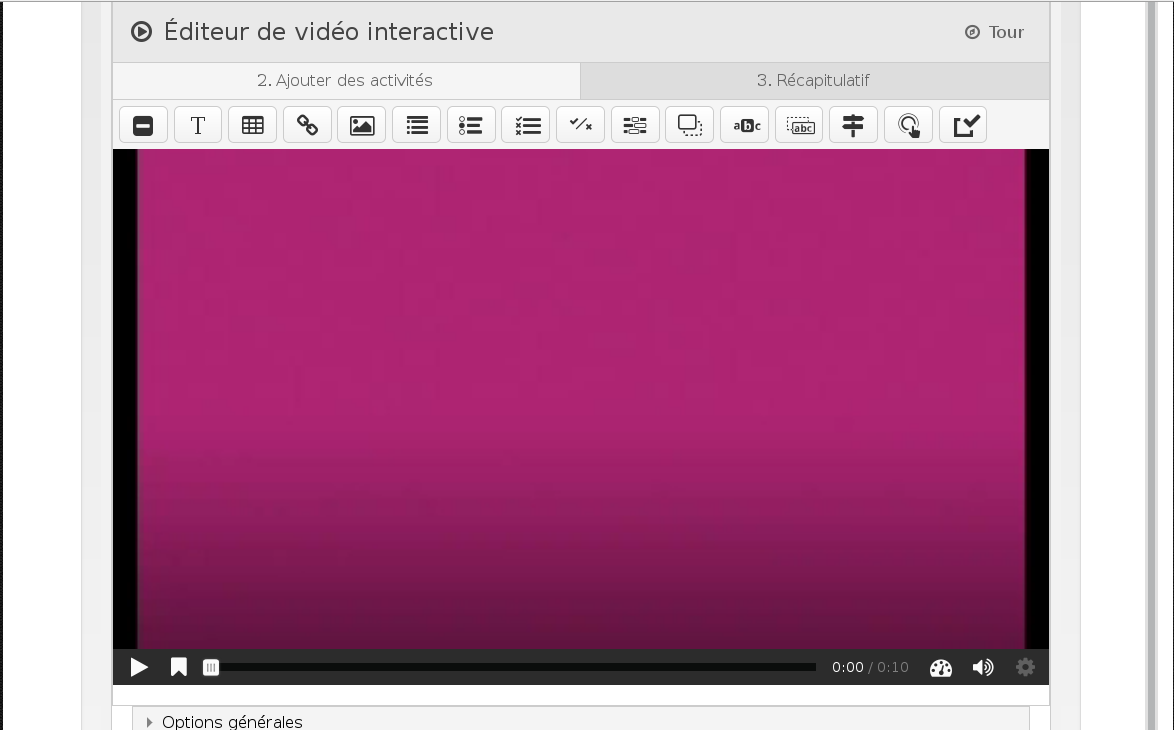Add a Single Choice Set question

point(471,125)
